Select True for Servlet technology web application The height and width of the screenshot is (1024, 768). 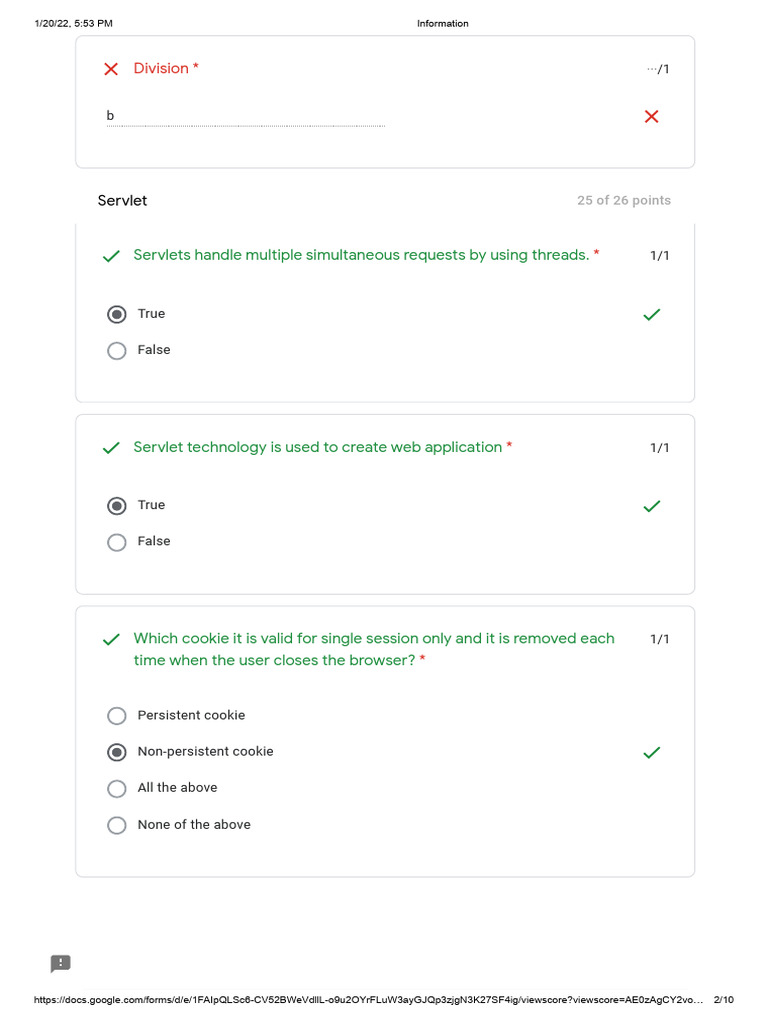pyautogui.click(x=117, y=506)
